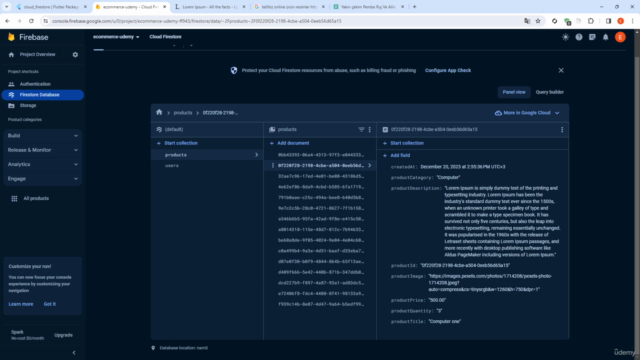Click the productTitle value "Computer one"
The height and width of the screenshot is (360, 640).
pos(444,322)
